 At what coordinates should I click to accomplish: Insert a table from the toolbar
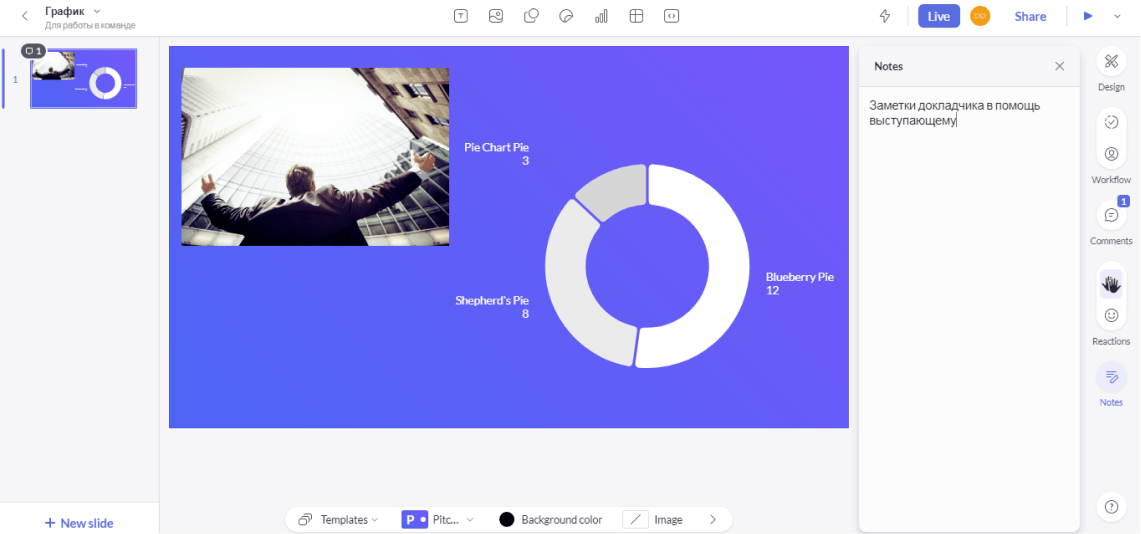point(636,16)
